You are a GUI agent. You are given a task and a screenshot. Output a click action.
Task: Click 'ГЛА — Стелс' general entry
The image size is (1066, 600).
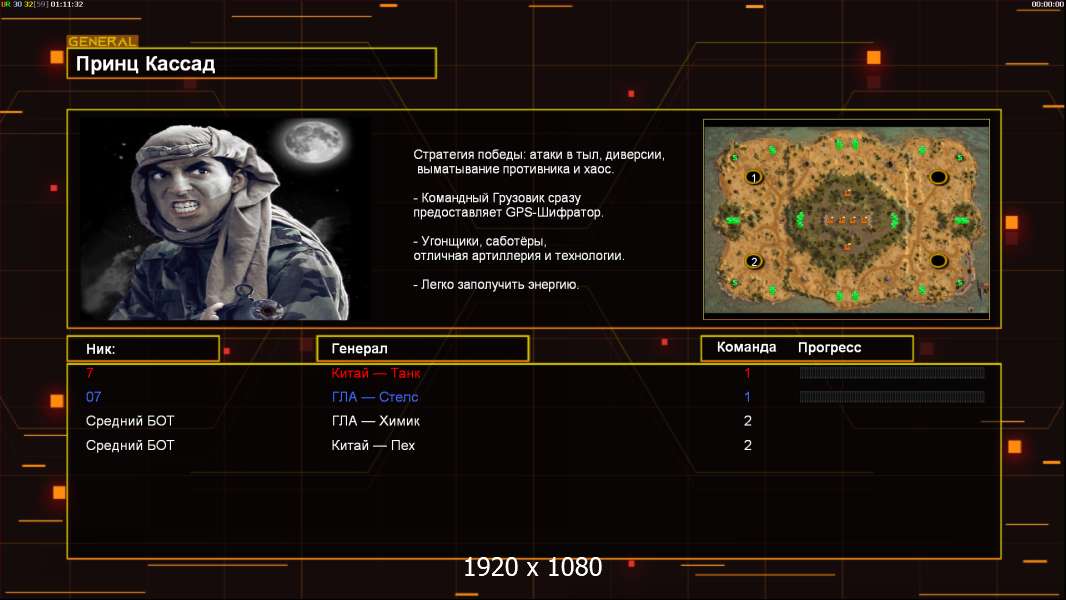tap(375, 397)
